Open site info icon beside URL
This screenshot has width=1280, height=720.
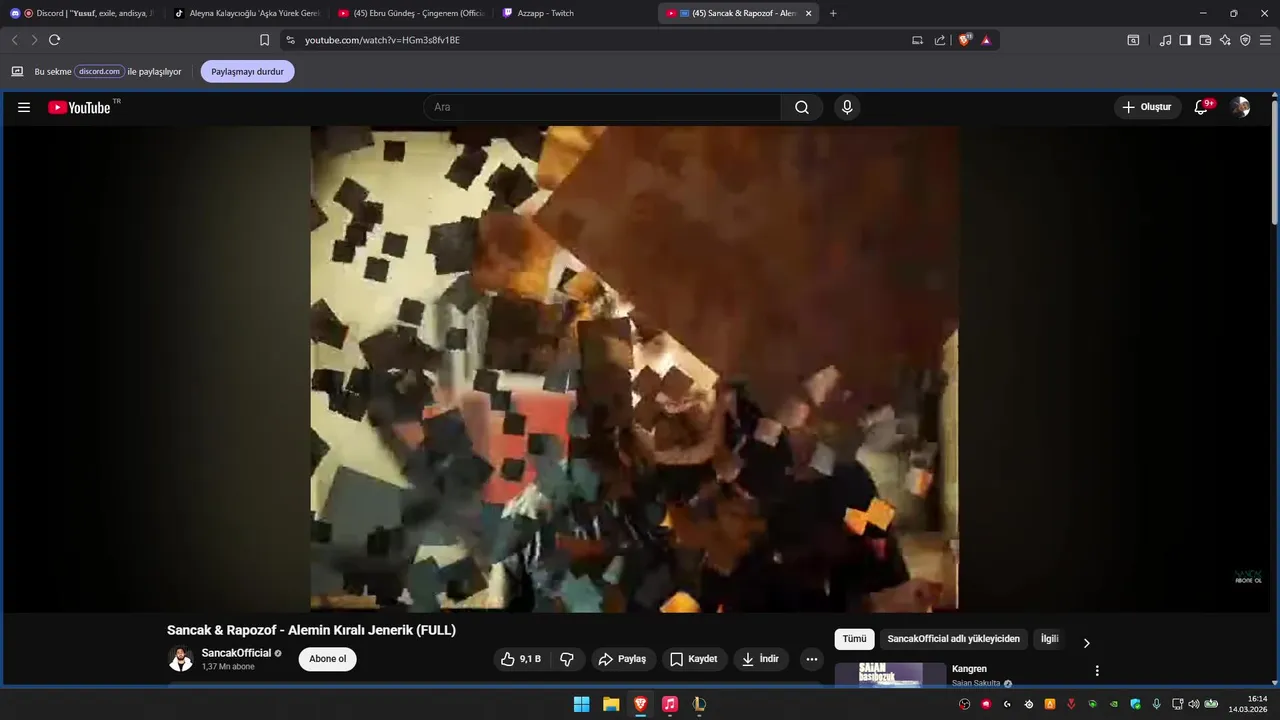[290, 40]
